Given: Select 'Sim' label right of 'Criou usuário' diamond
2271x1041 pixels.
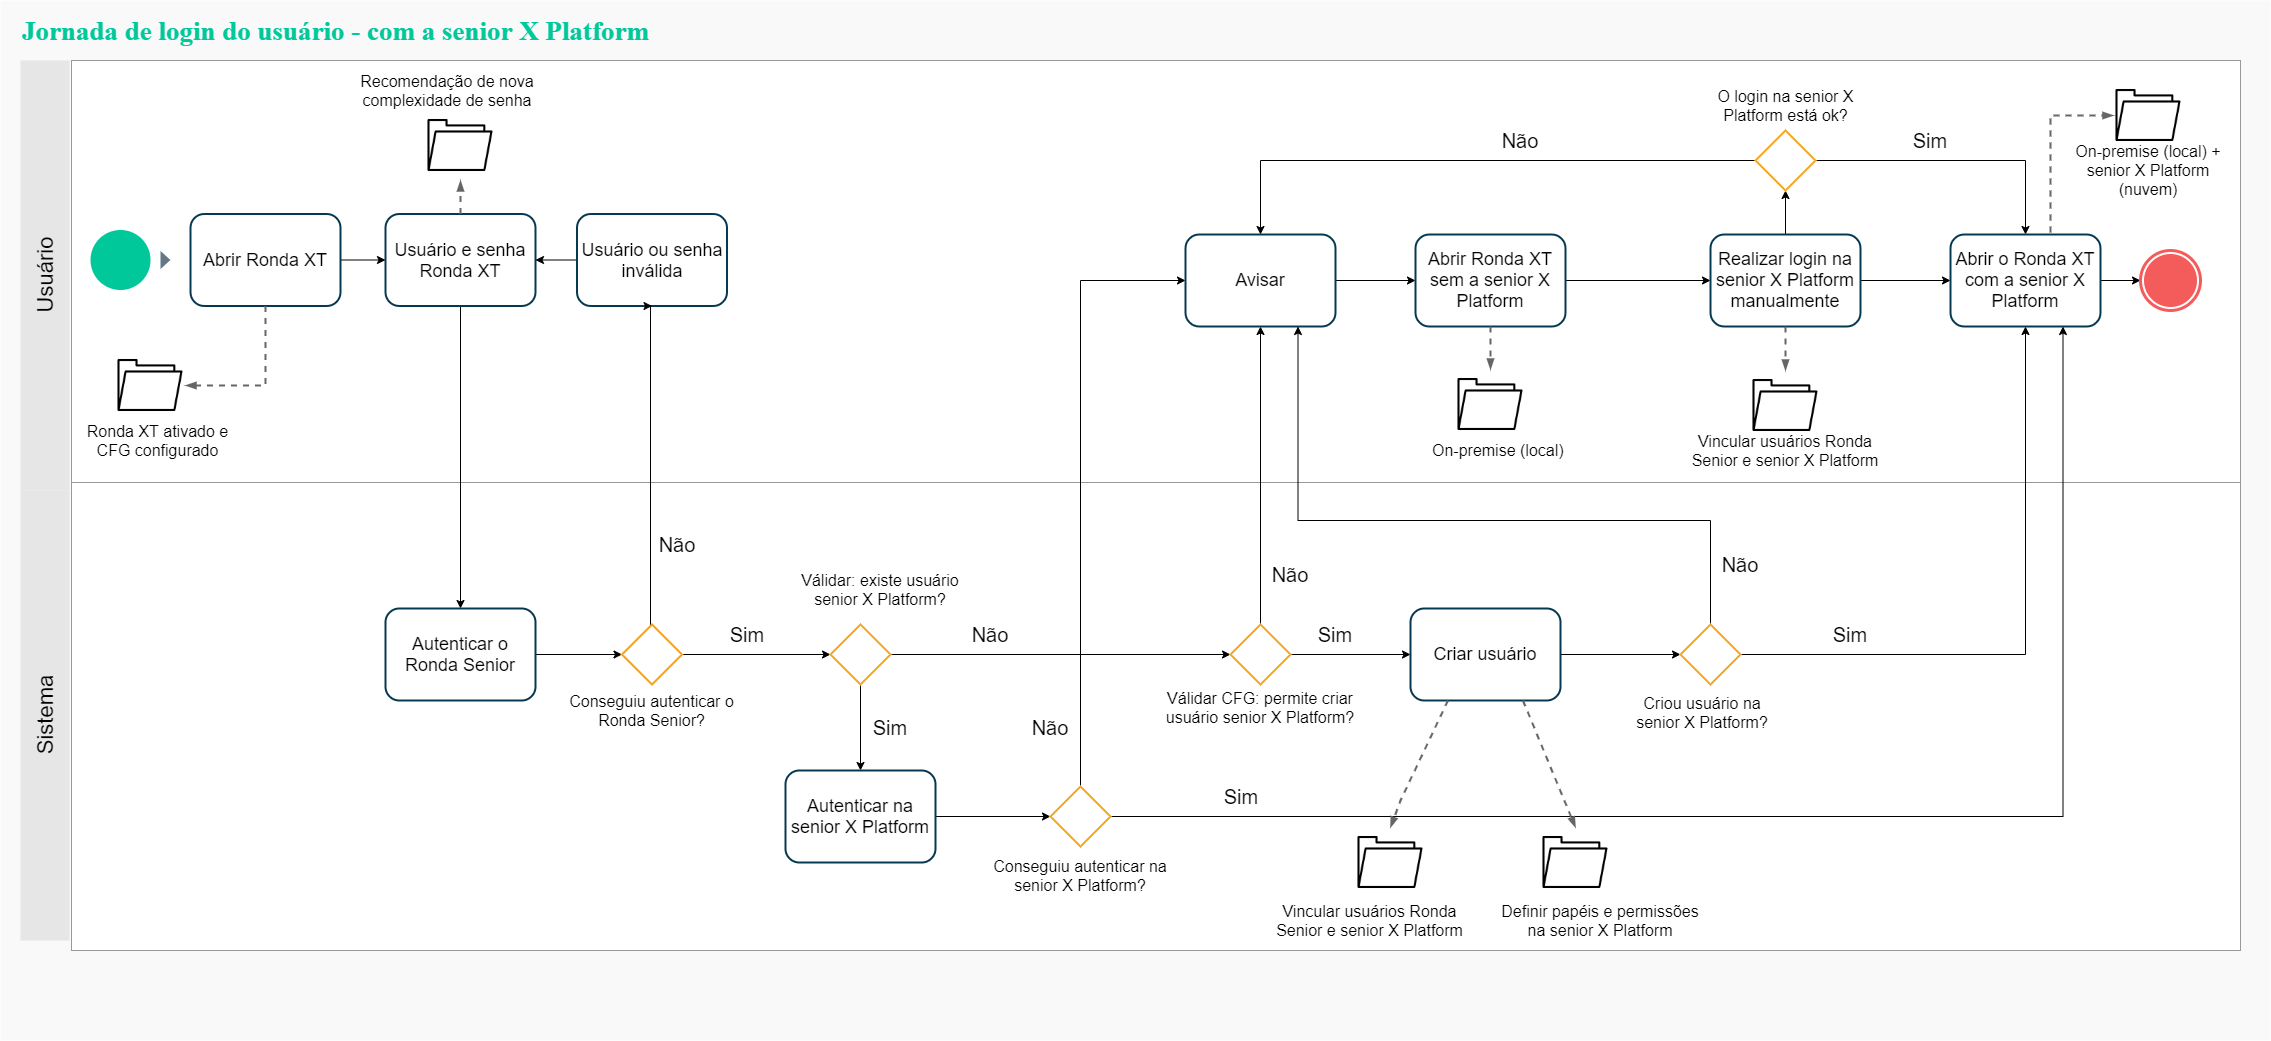Looking at the screenshot, I should pyautogui.click(x=1849, y=635).
